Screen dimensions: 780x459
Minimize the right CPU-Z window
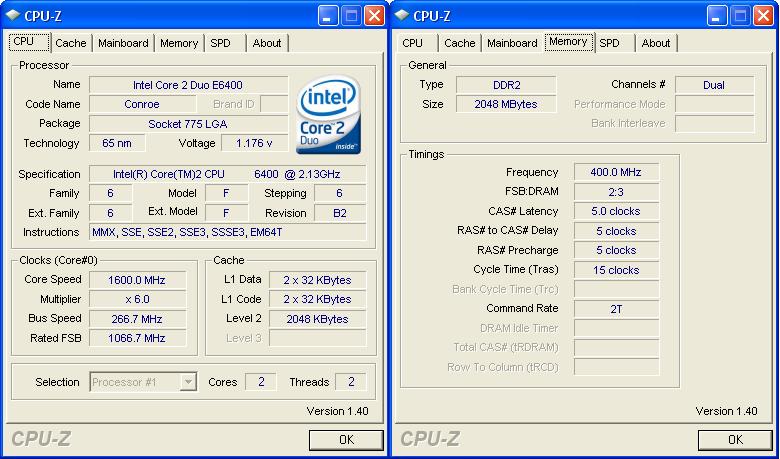pyautogui.click(x=716, y=16)
